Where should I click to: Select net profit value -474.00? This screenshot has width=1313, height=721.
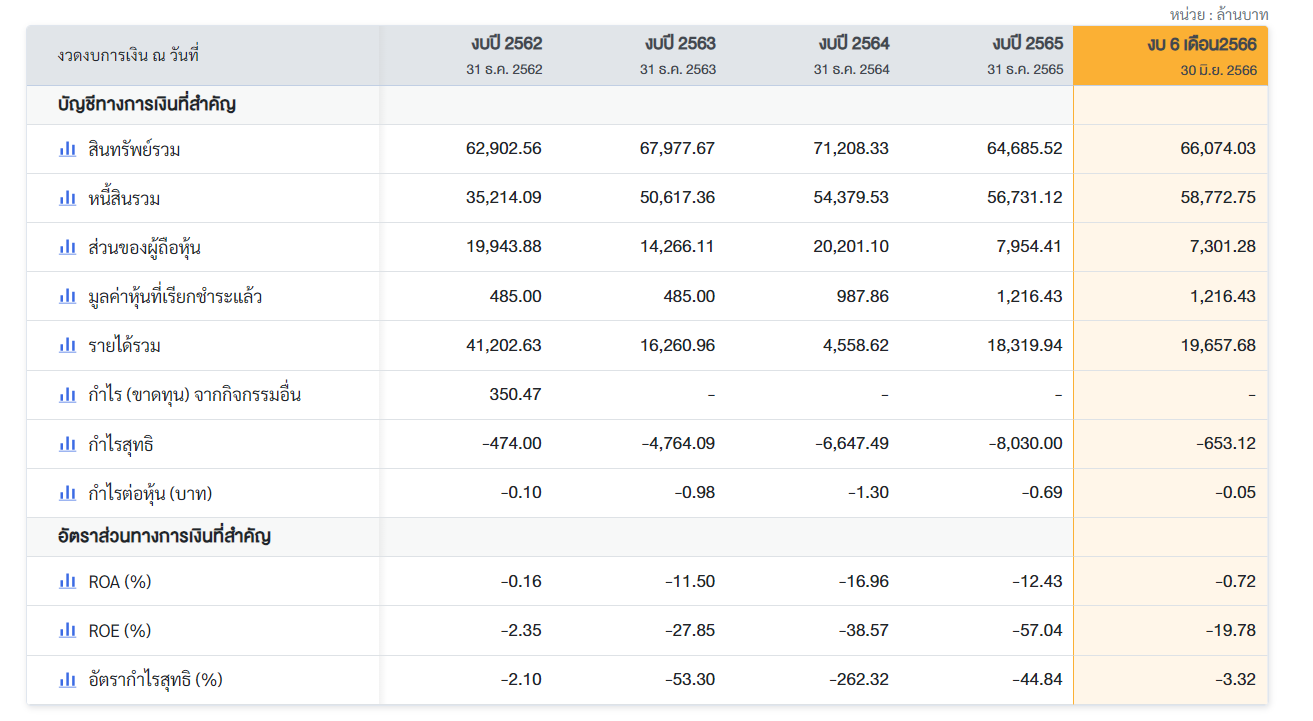[x=512, y=443]
